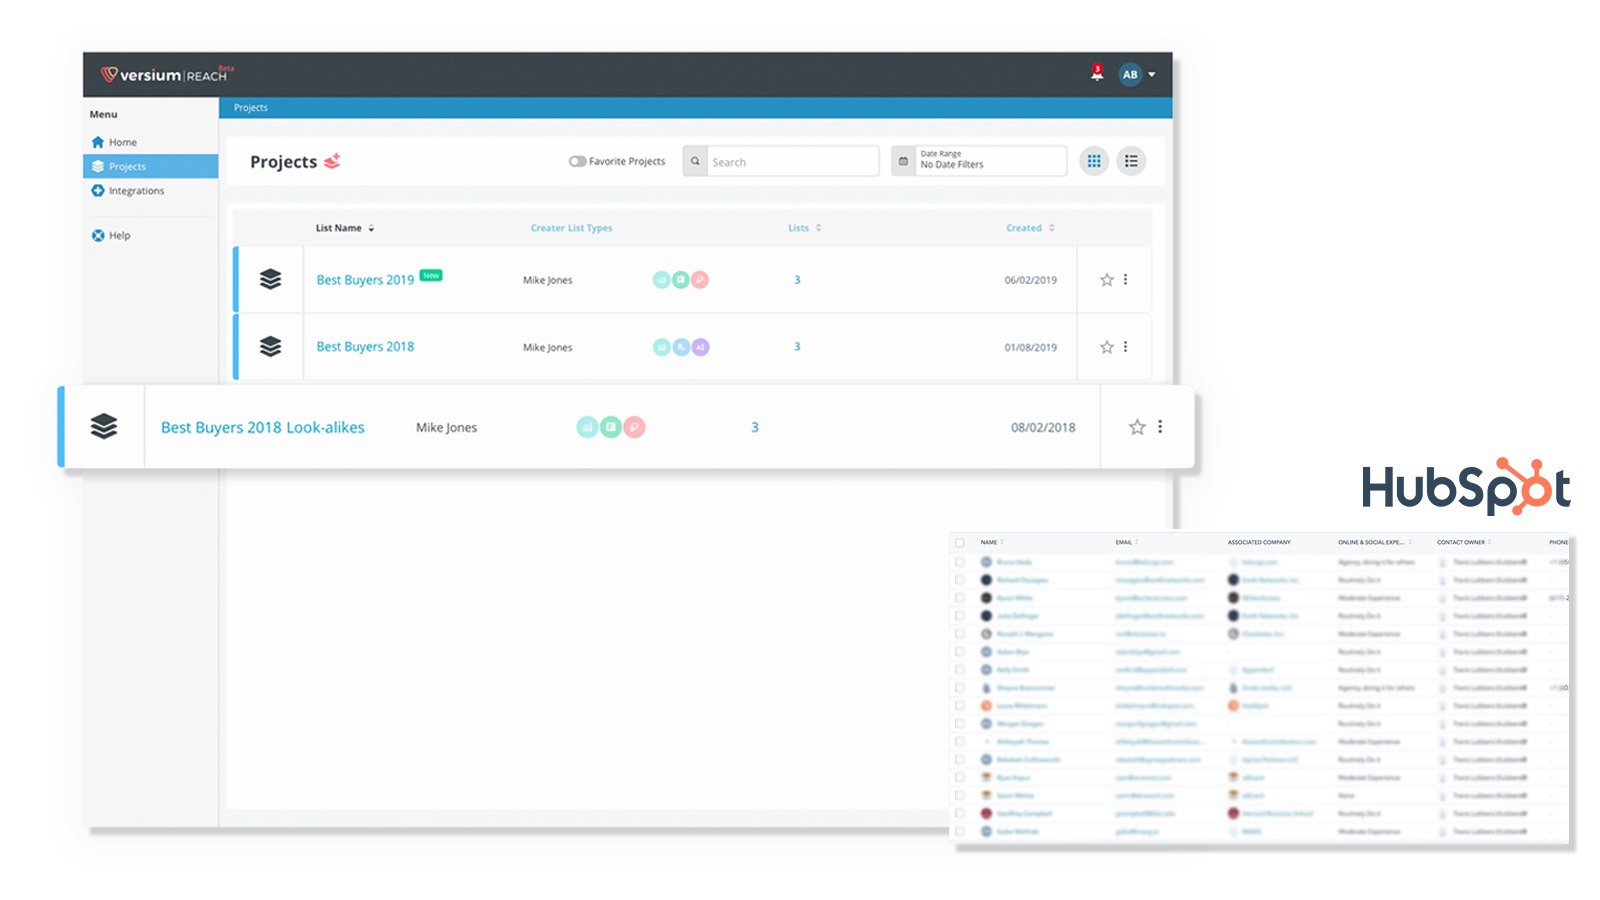
Task: Toggle Favorite Projects switch
Action: tap(577, 161)
